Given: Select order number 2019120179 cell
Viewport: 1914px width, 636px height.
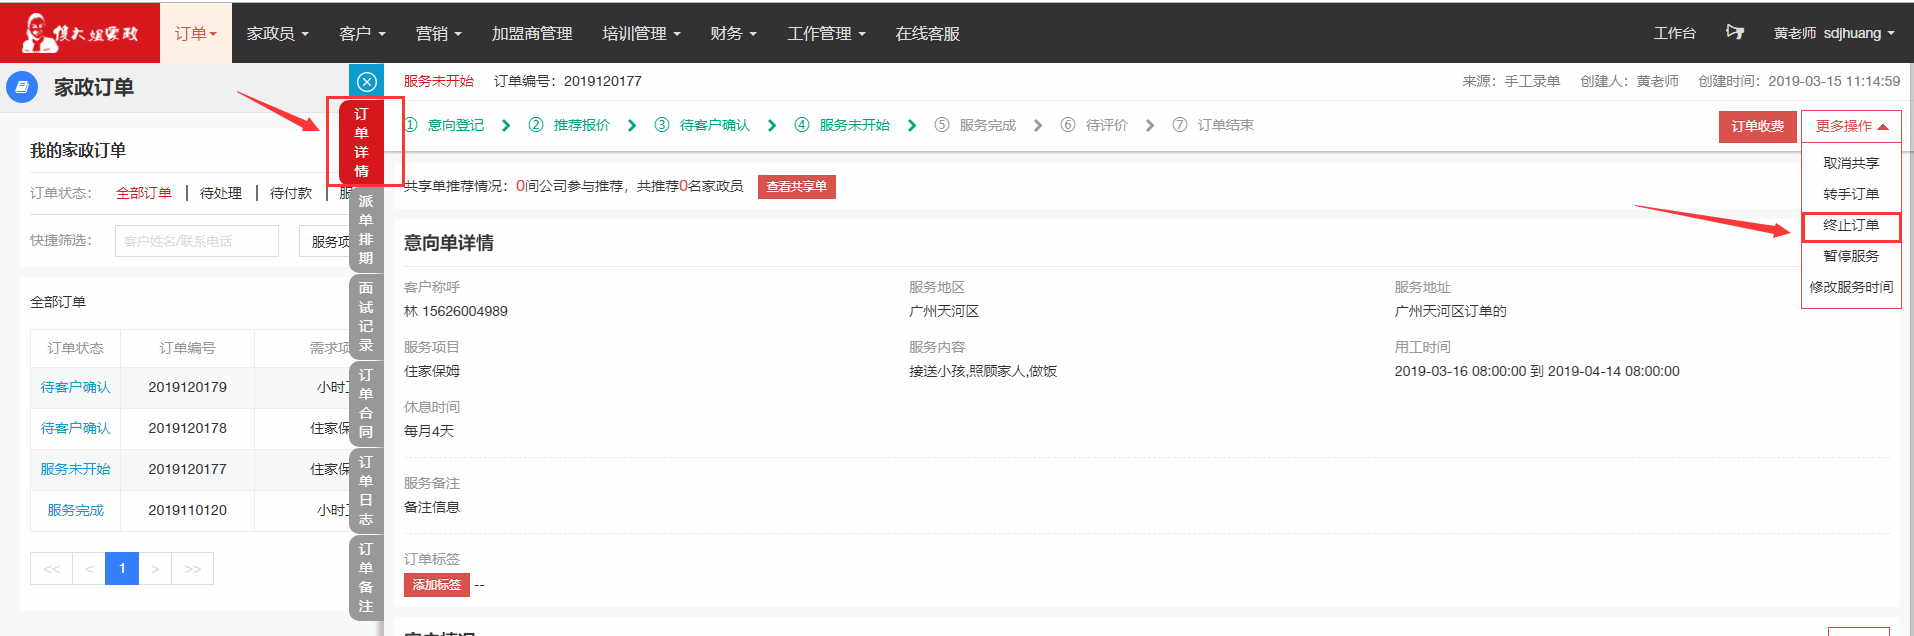Looking at the screenshot, I should coord(187,387).
